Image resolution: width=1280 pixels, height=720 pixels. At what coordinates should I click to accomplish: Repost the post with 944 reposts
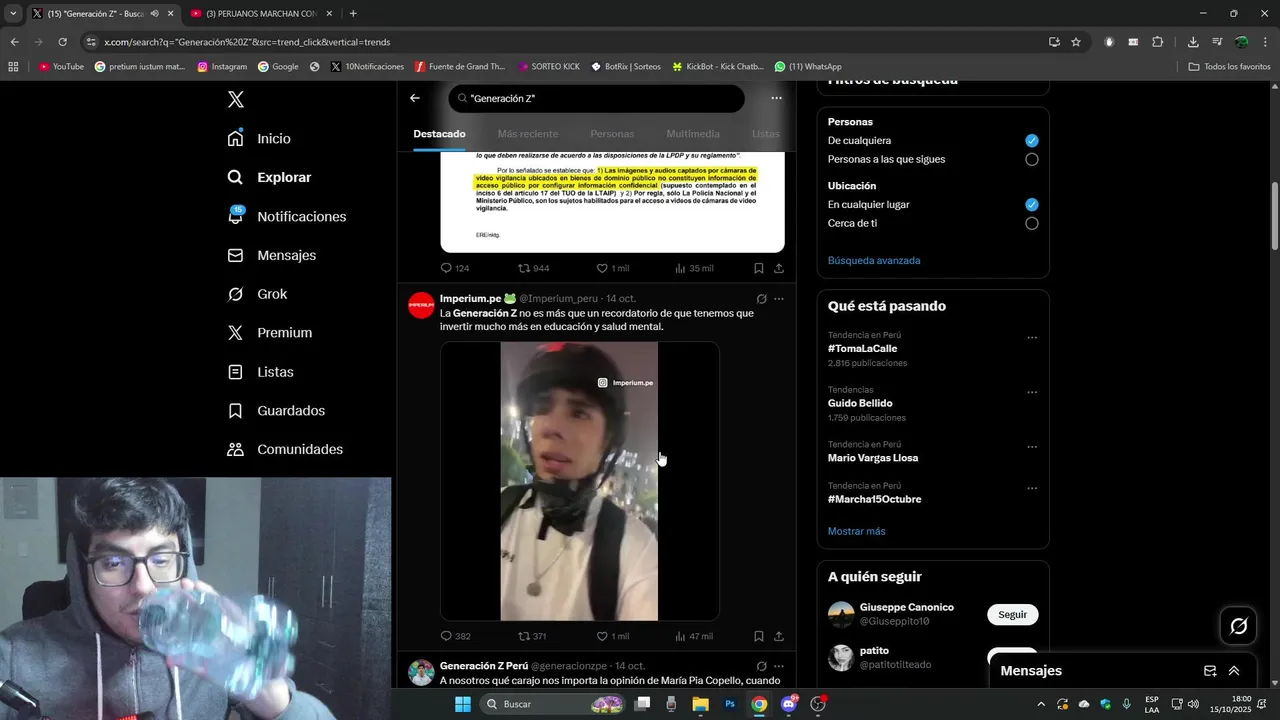(533, 268)
